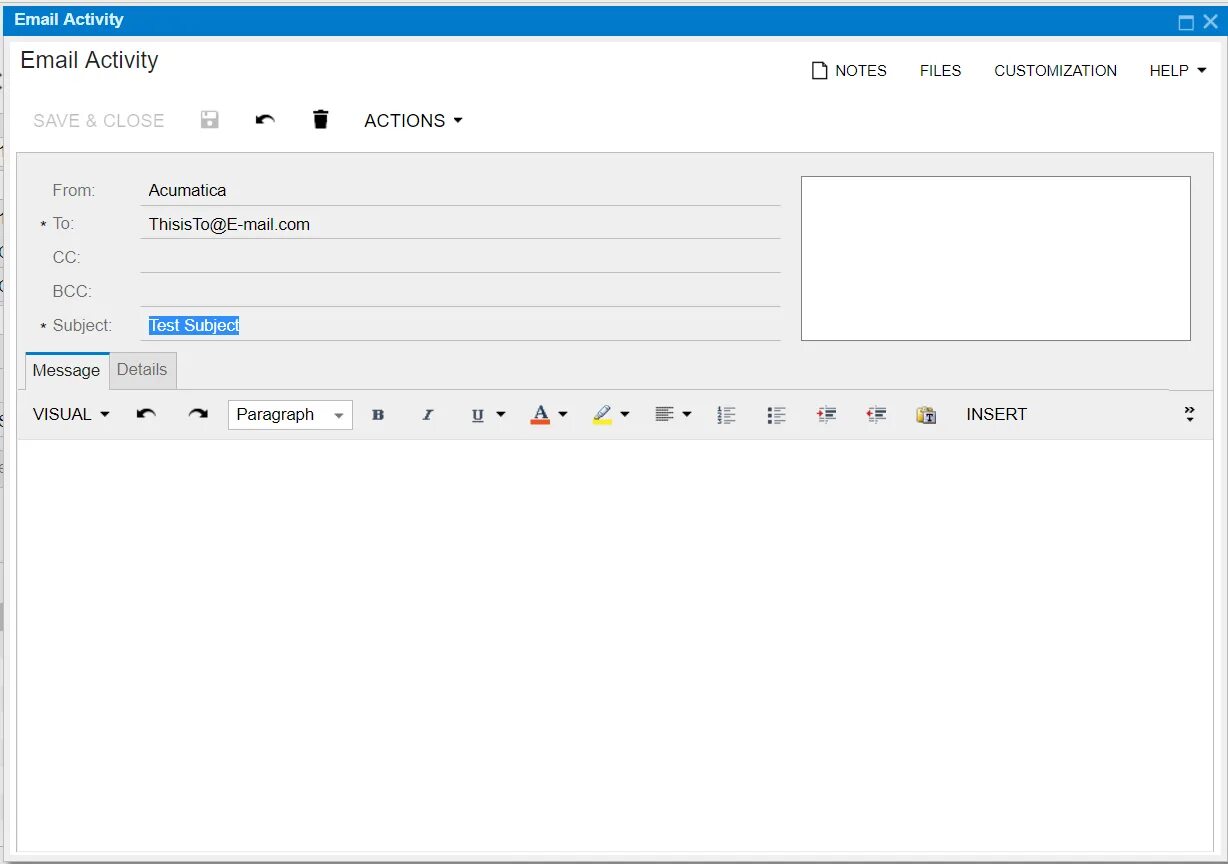Open the Customization menu

(x=1055, y=71)
